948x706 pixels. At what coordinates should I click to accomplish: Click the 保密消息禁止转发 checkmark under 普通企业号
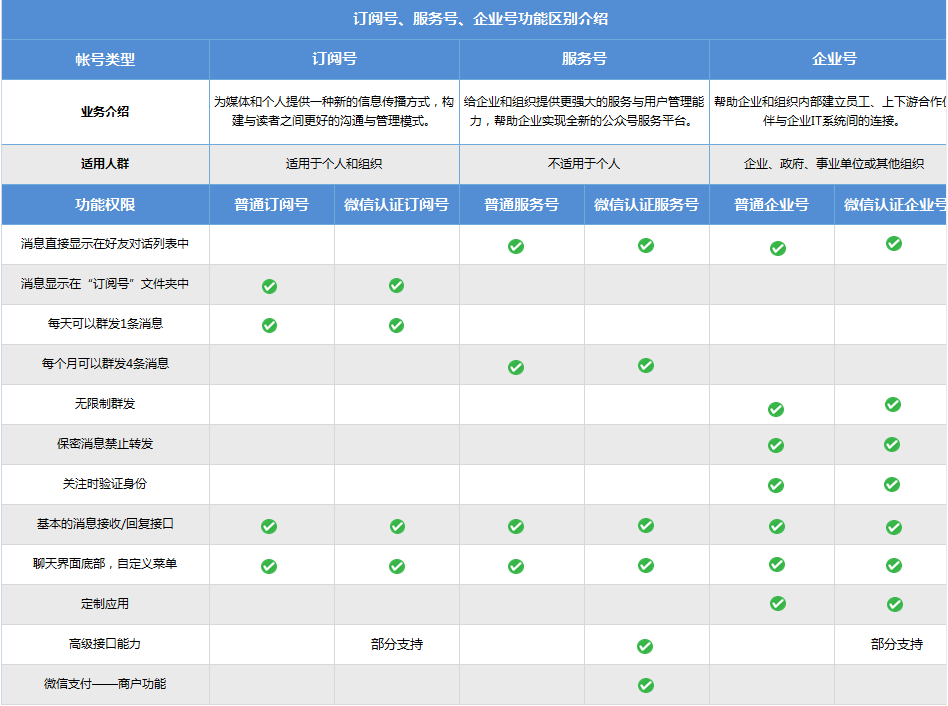[776, 445]
